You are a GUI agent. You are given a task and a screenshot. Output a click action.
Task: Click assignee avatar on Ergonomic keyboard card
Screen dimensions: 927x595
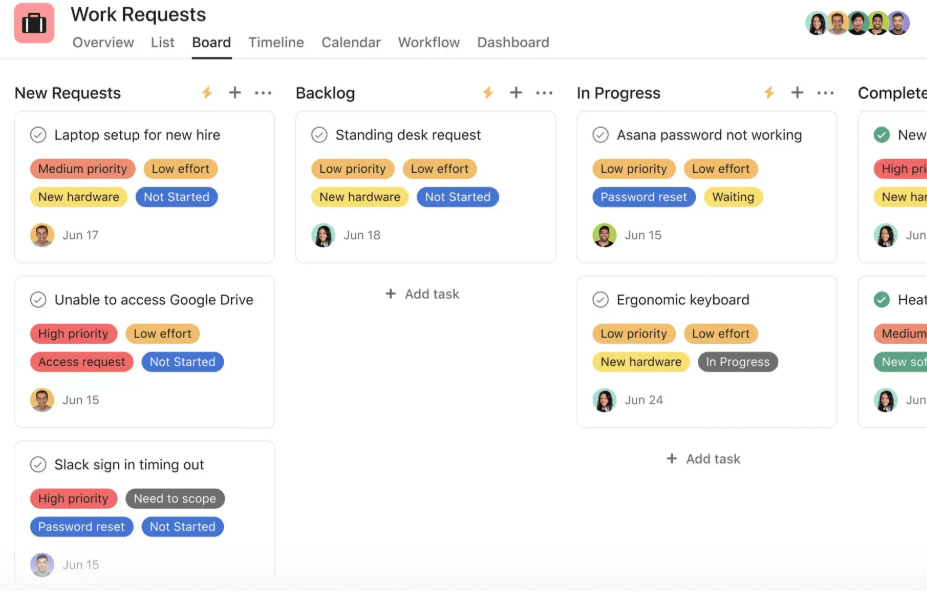pyautogui.click(x=604, y=400)
